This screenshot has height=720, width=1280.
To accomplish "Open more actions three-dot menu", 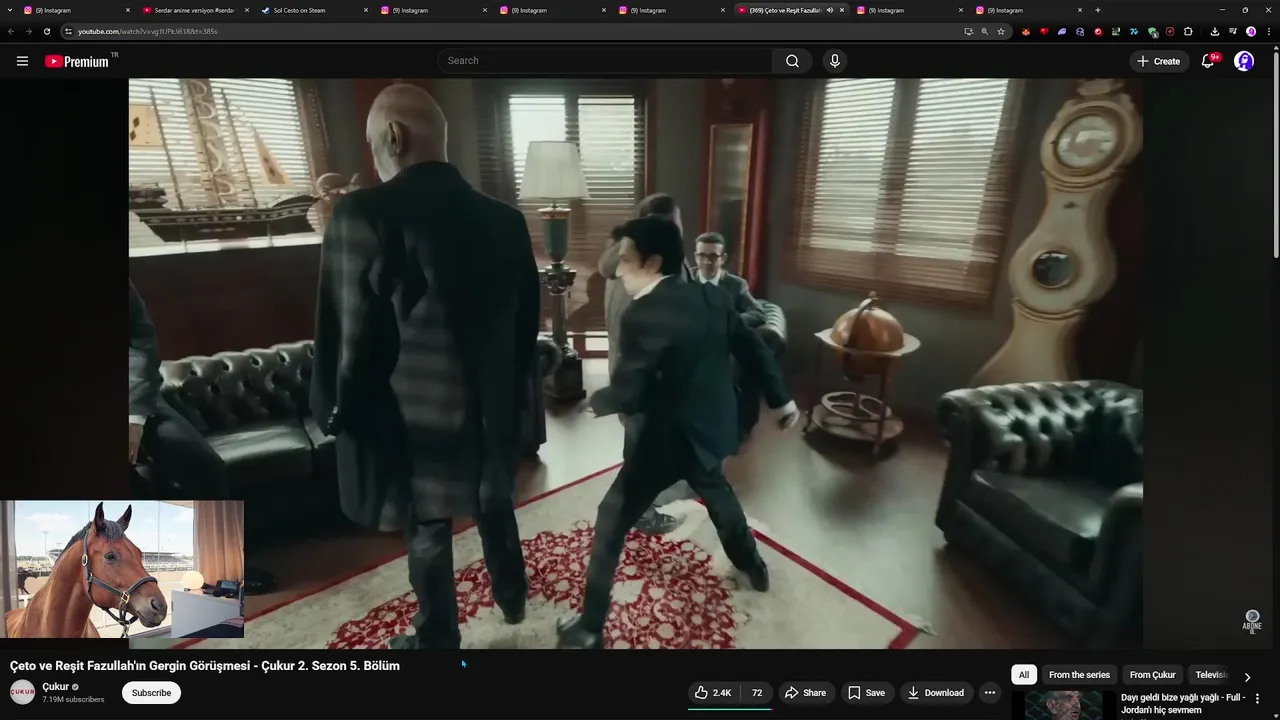I will (x=990, y=693).
